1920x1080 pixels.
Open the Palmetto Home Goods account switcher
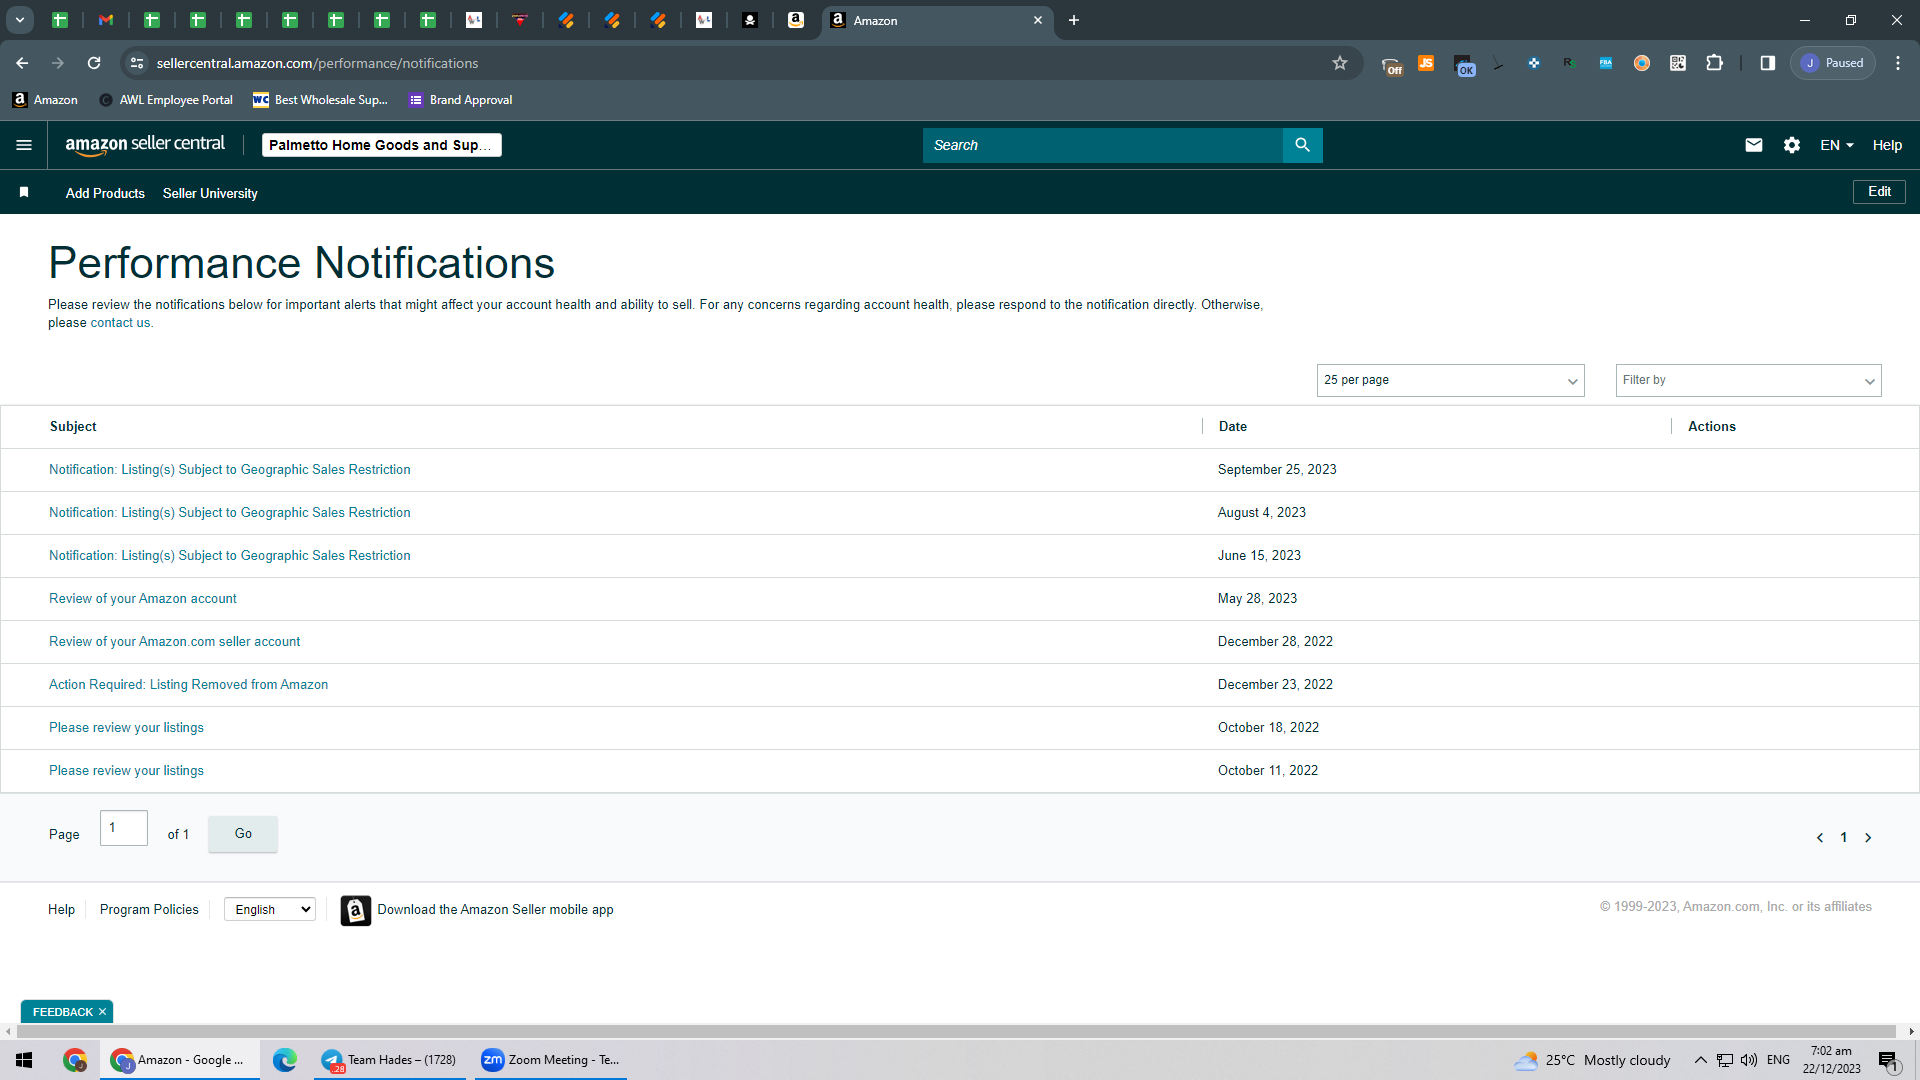(381, 145)
